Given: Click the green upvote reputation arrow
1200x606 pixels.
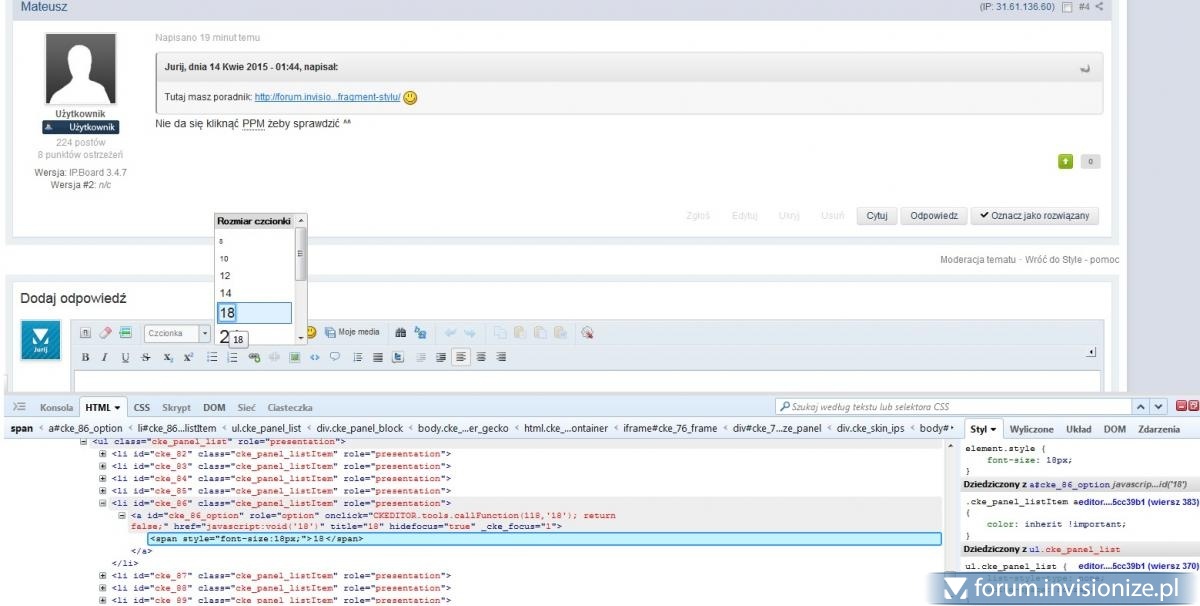Looking at the screenshot, I should click(1066, 161).
